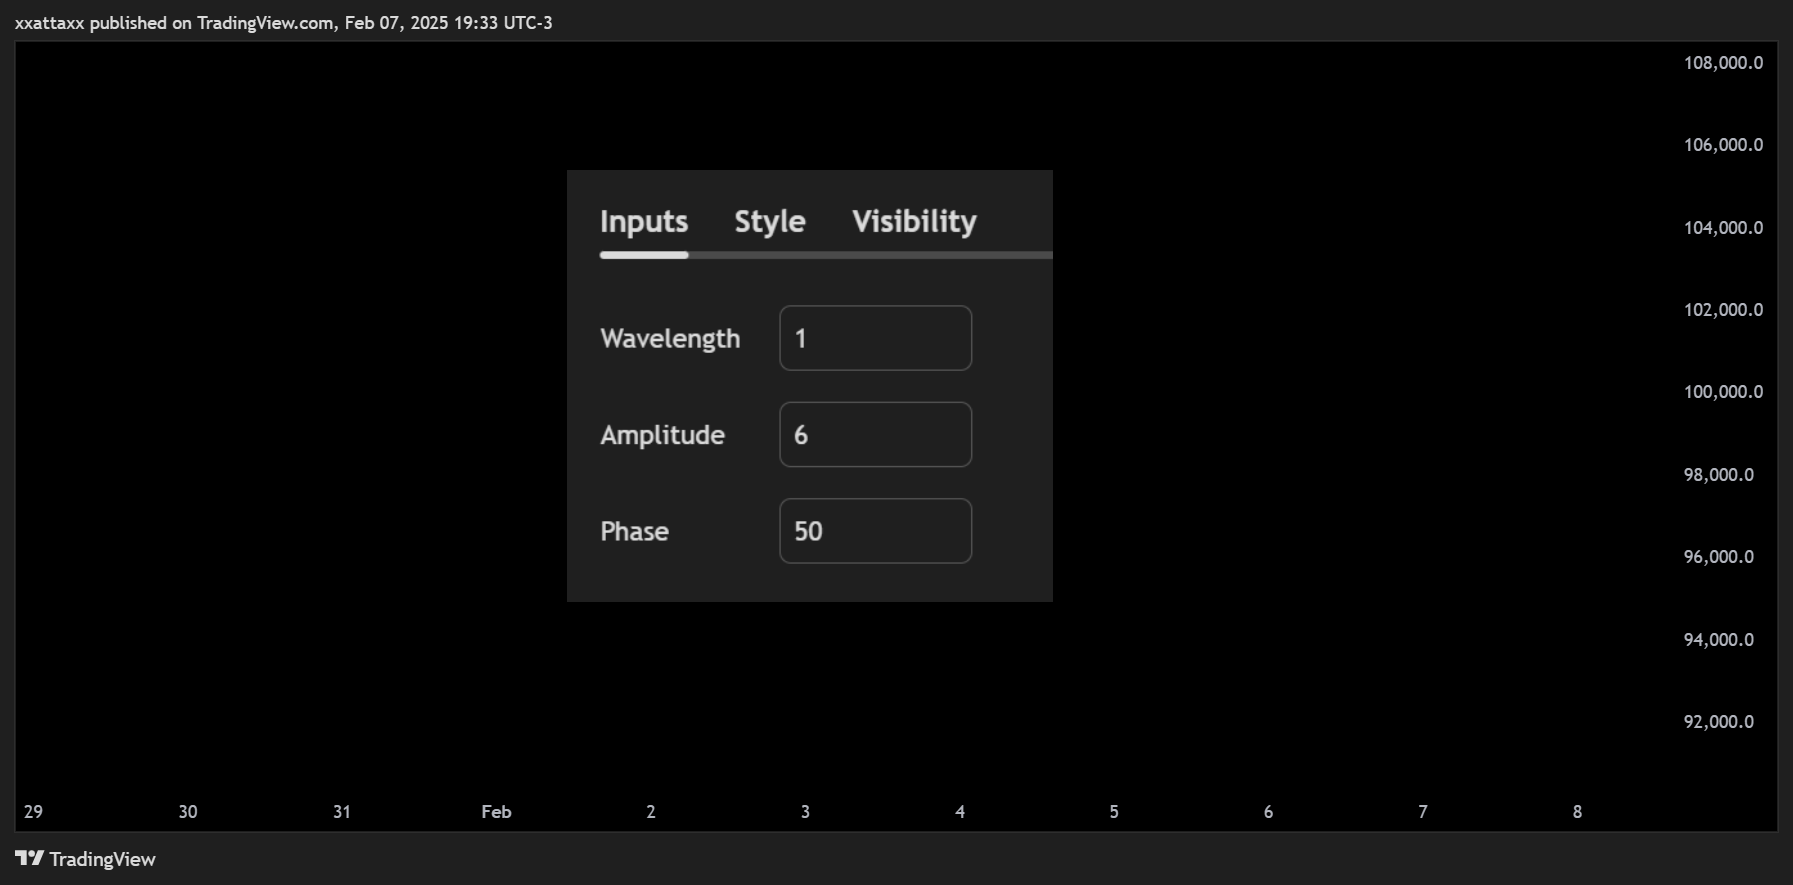This screenshot has height=885, width=1793.
Task: Click the Amplitude input field
Action: (876, 434)
